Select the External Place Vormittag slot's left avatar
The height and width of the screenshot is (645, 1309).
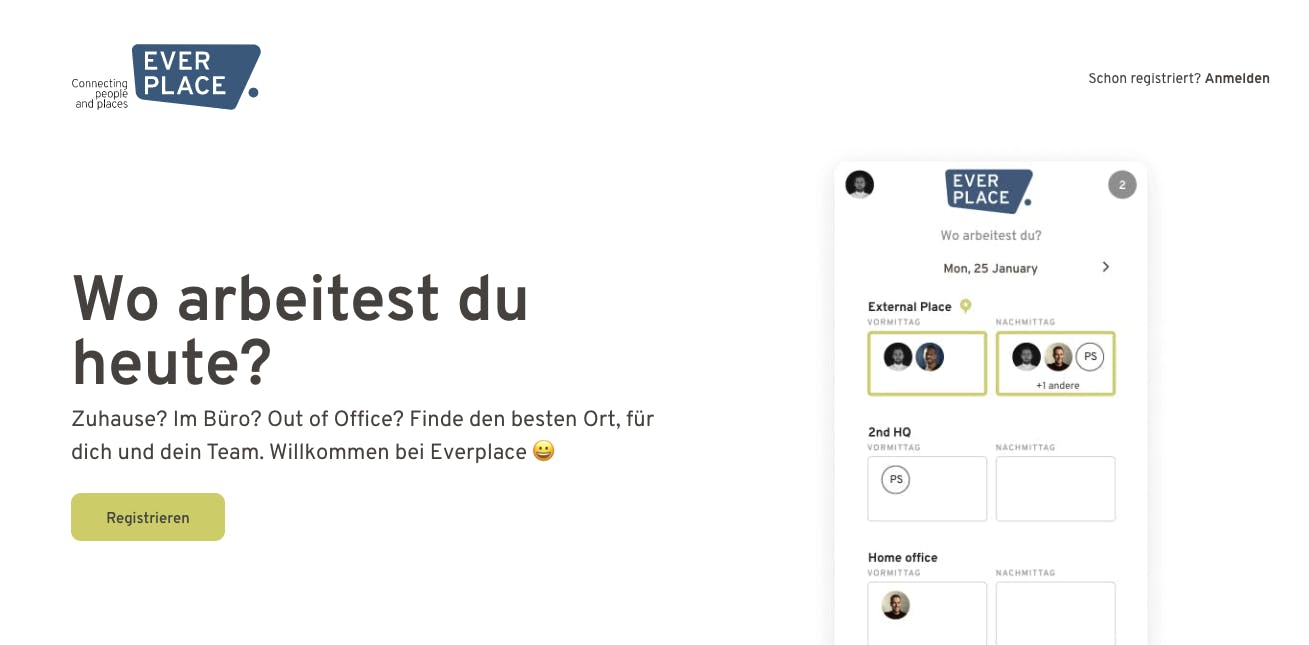898,357
